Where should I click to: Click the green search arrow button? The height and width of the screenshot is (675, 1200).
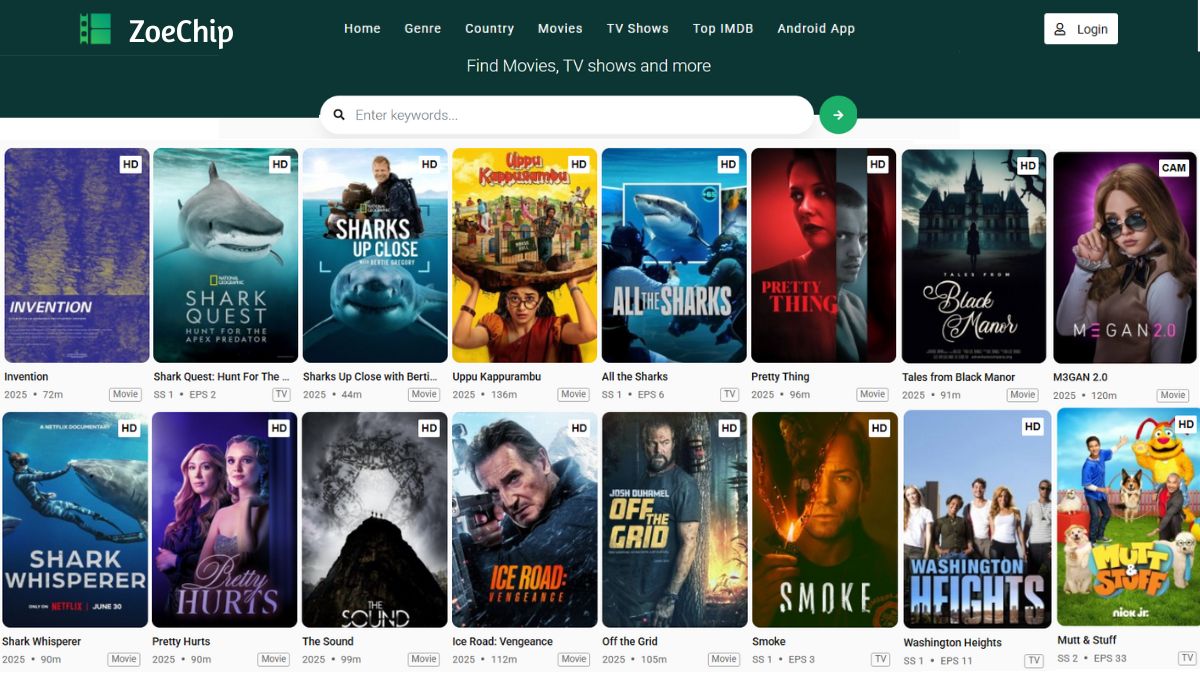click(x=838, y=115)
